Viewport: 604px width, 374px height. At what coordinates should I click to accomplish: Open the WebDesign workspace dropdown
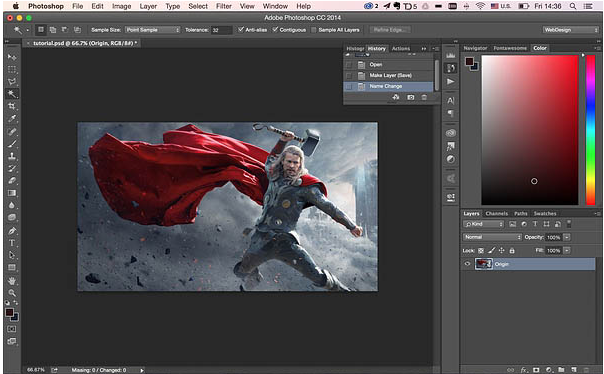coord(570,30)
